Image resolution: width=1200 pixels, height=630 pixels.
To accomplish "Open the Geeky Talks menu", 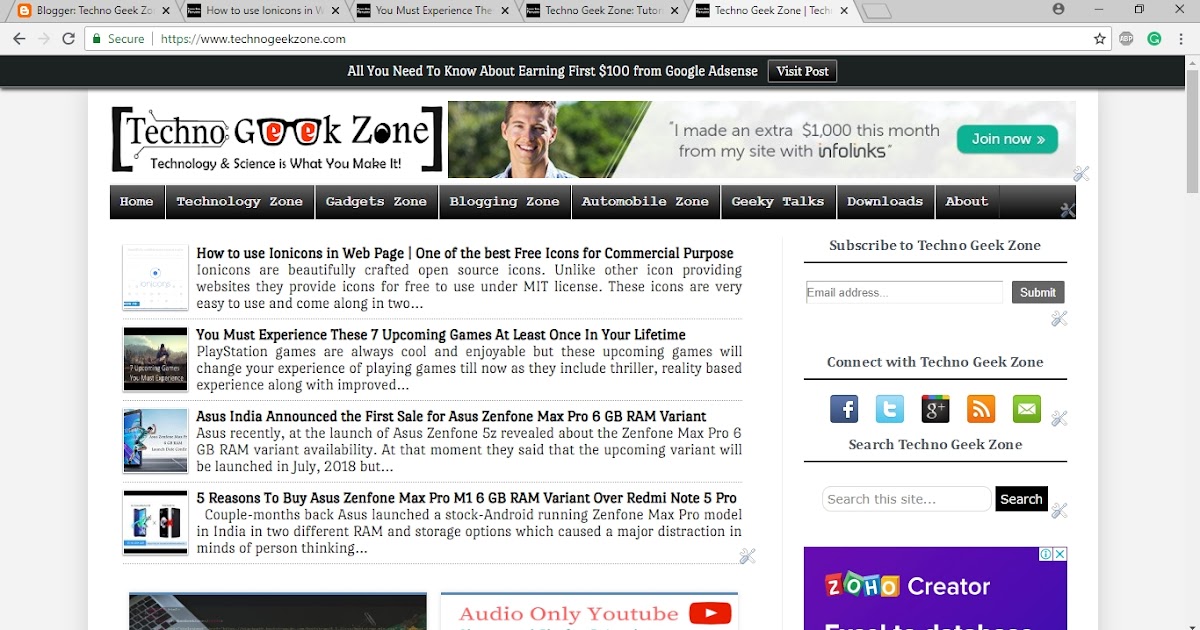I will click(x=778, y=202).
